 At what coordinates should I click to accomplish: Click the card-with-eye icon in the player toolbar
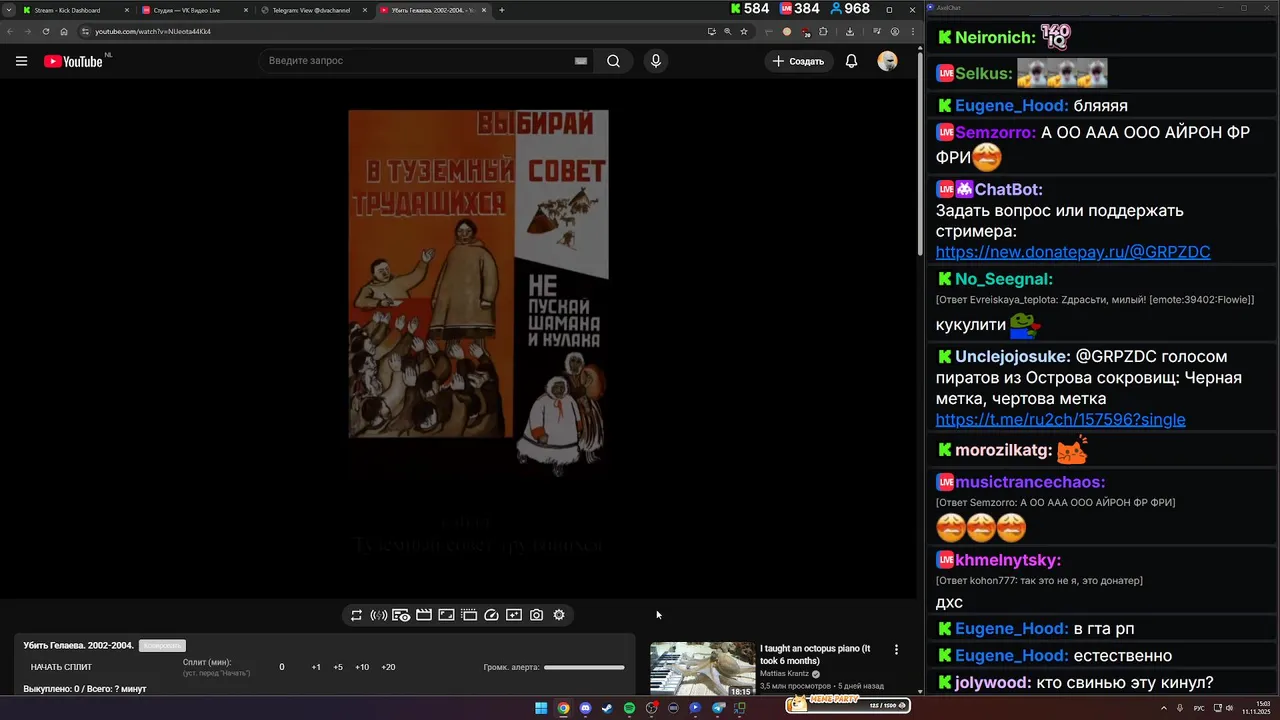[401, 615]
